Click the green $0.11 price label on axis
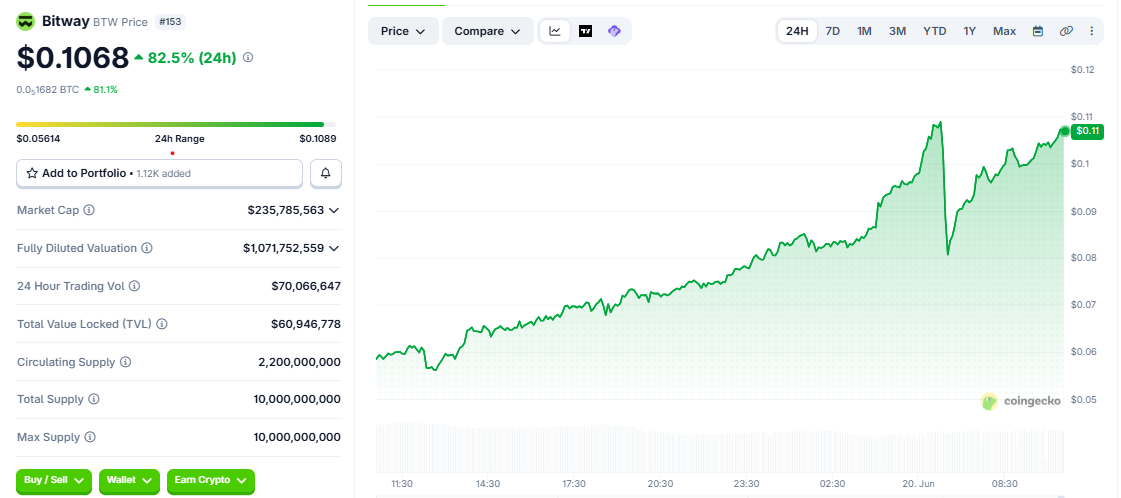This screenshot has height=498, width=1121. click(1087, 131)
